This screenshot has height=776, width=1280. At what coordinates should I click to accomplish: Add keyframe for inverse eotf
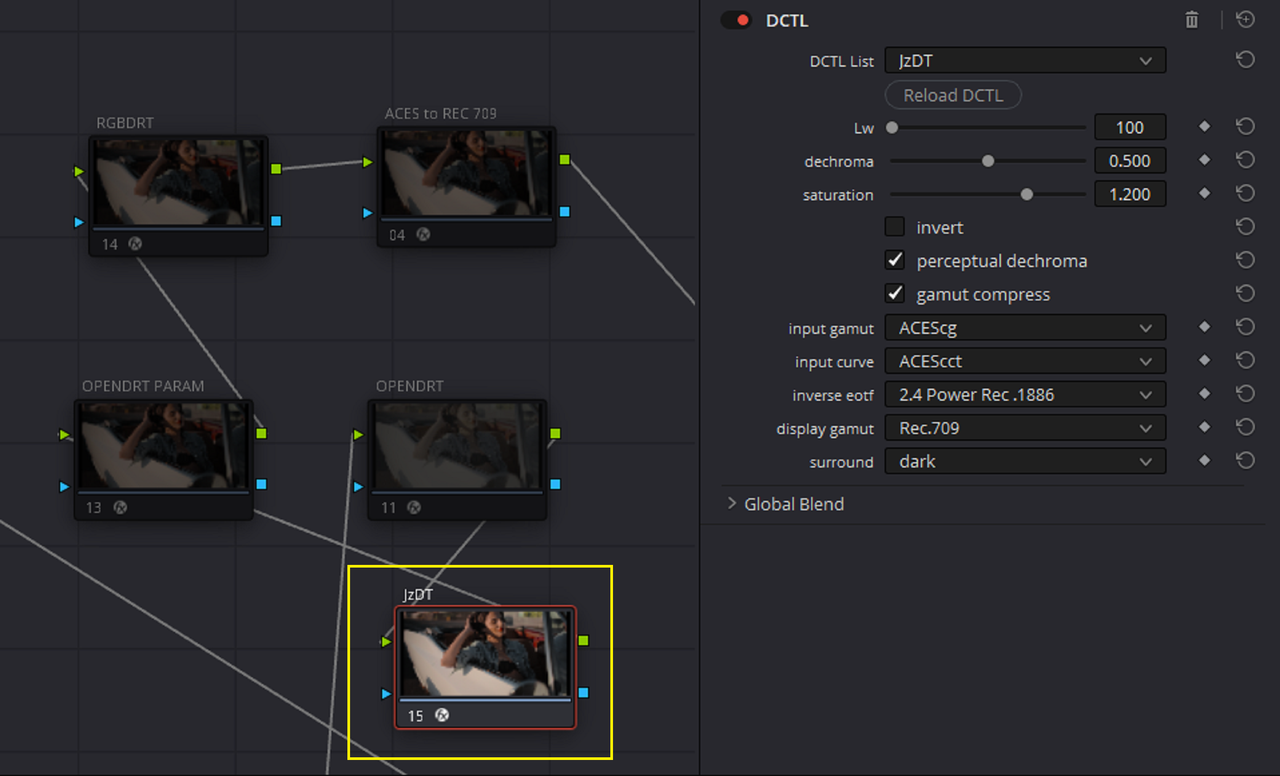1204,394
